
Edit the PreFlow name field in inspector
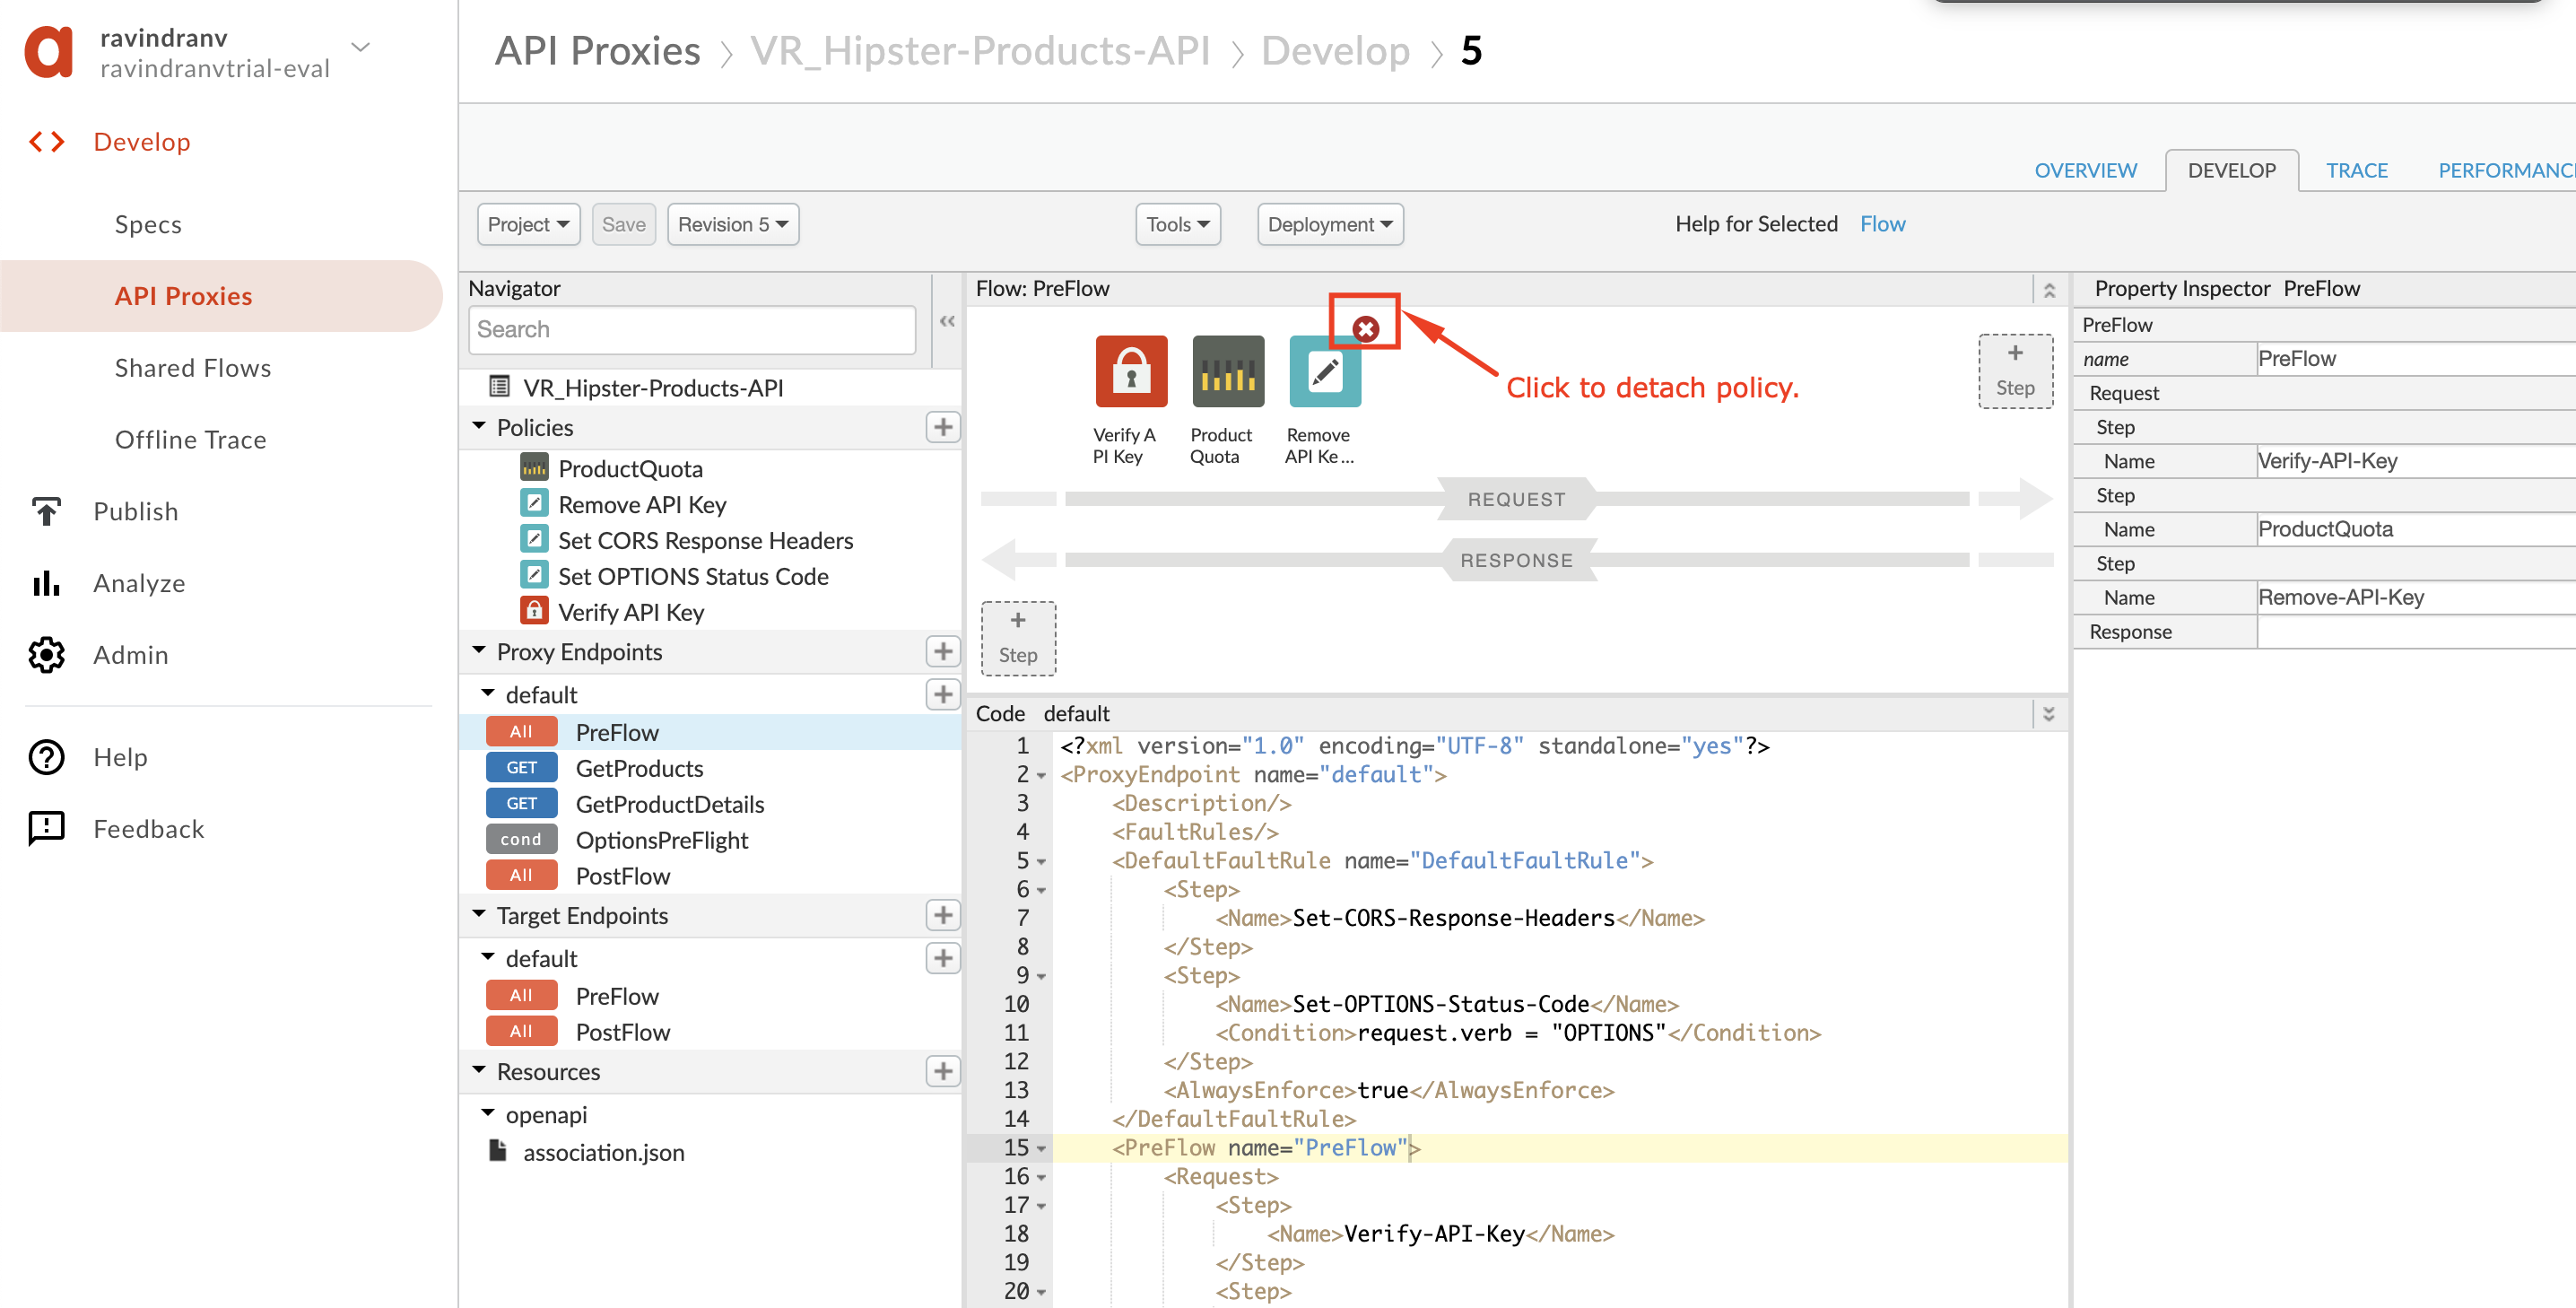tap(2416, 359)
